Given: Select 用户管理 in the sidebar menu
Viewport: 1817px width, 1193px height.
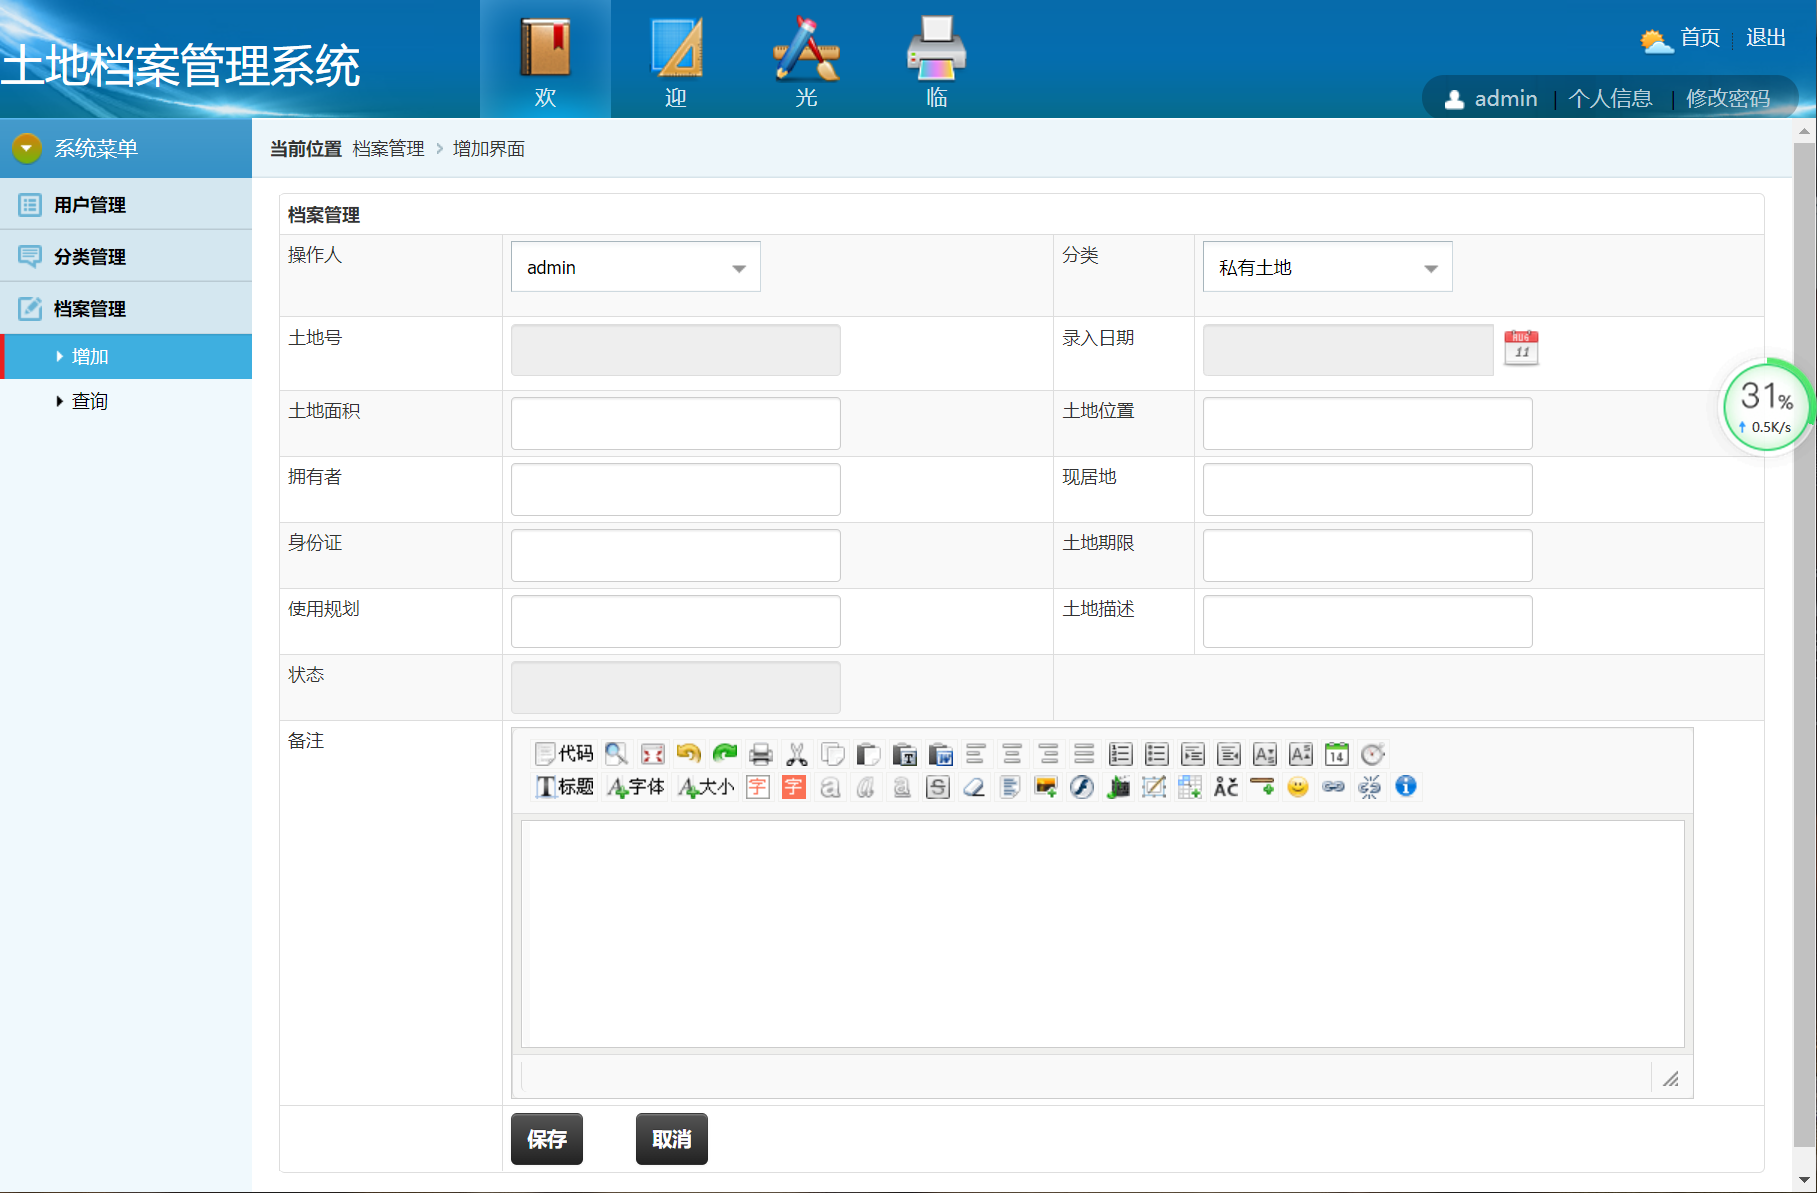Looking at the screenshot, I should point(90,205).
